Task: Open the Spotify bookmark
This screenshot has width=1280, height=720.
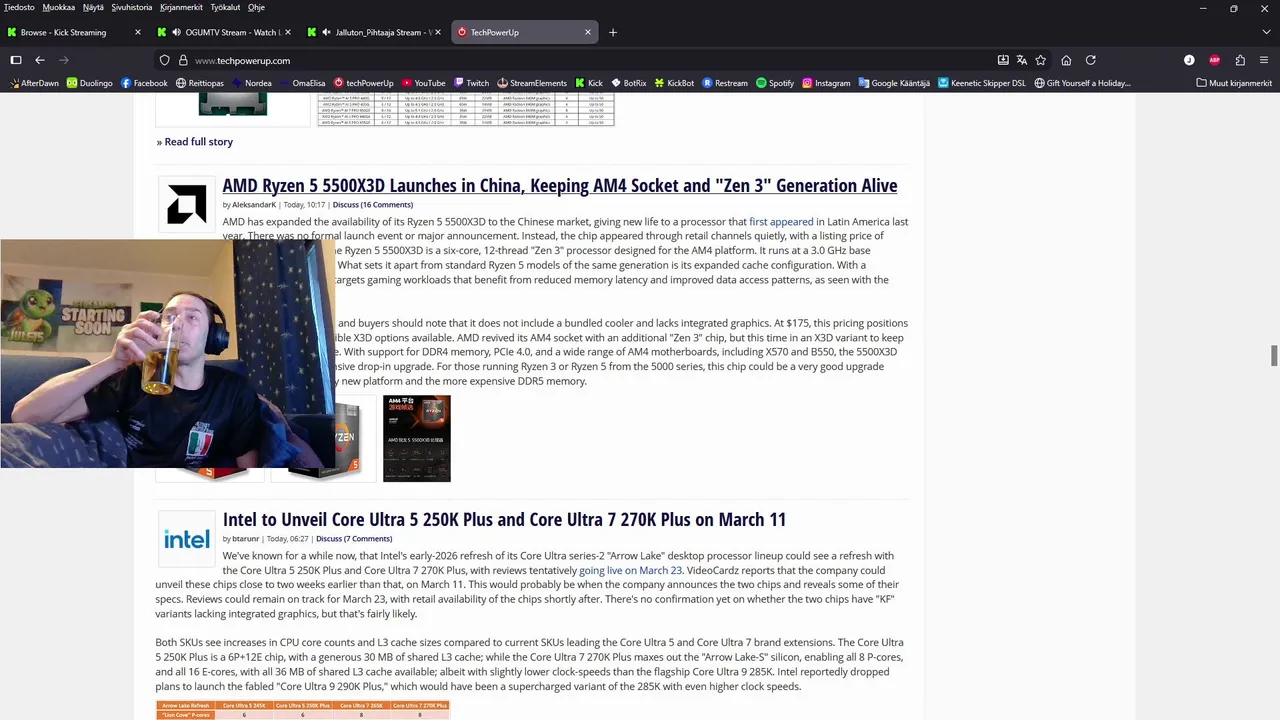Action: [x=775, y=83]
